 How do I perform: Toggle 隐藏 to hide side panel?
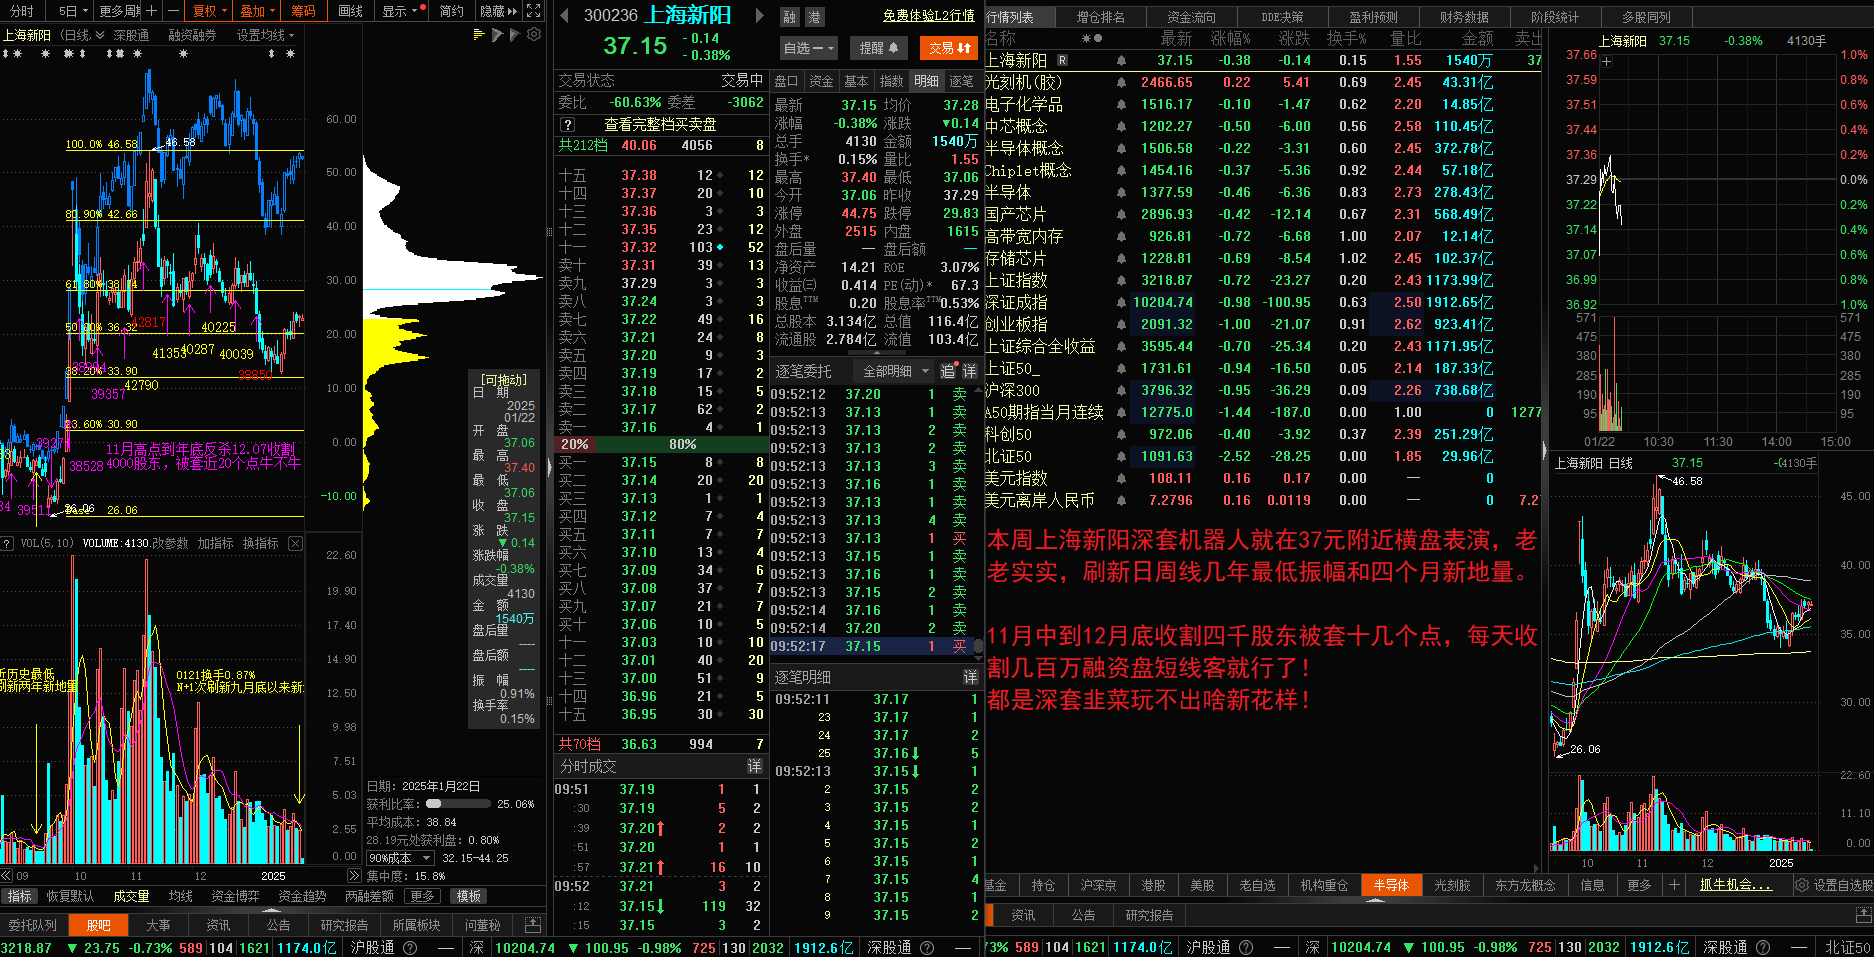pos(498,11)
